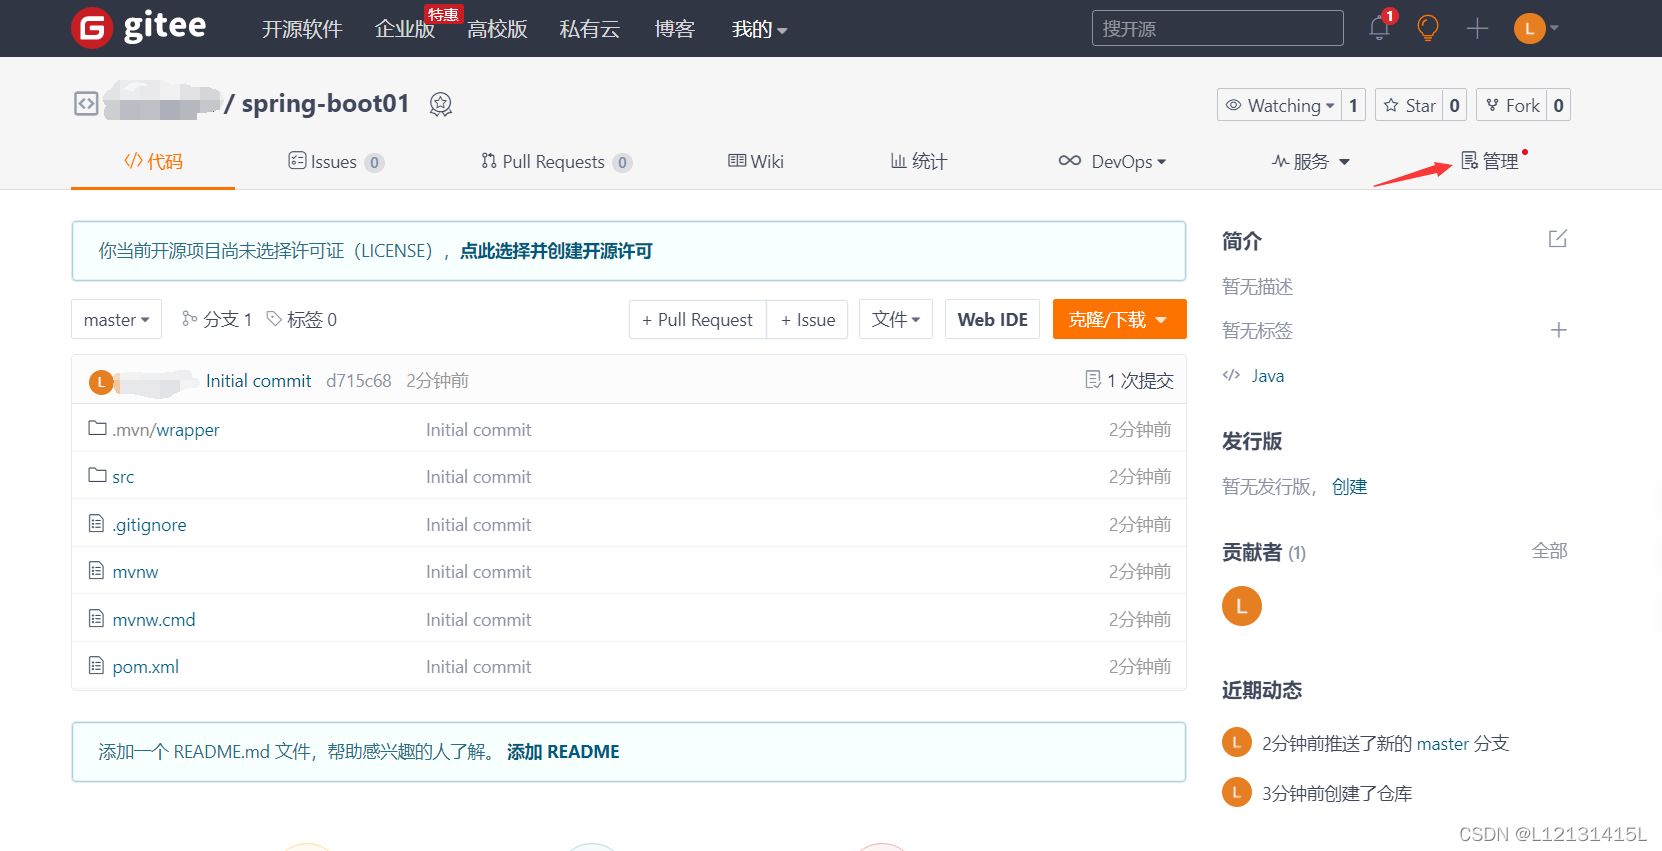Click the 标签 0 tags link
Image resolution: width=1662 pixels, height=851 pixels.
(302, 319)
